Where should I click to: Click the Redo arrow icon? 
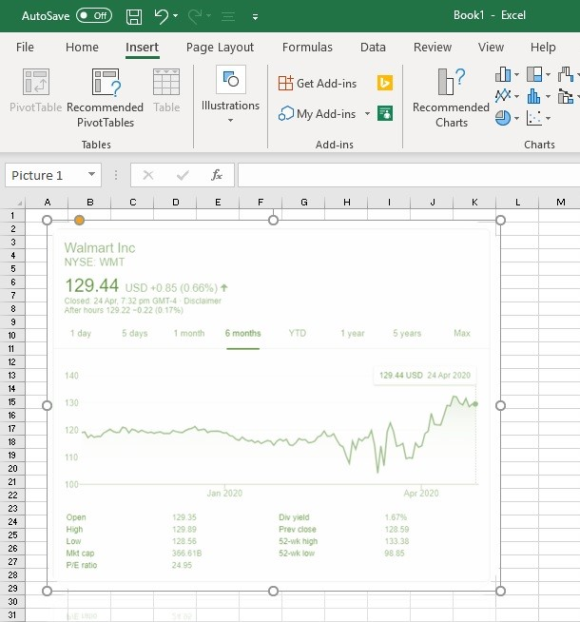[195, 17]
